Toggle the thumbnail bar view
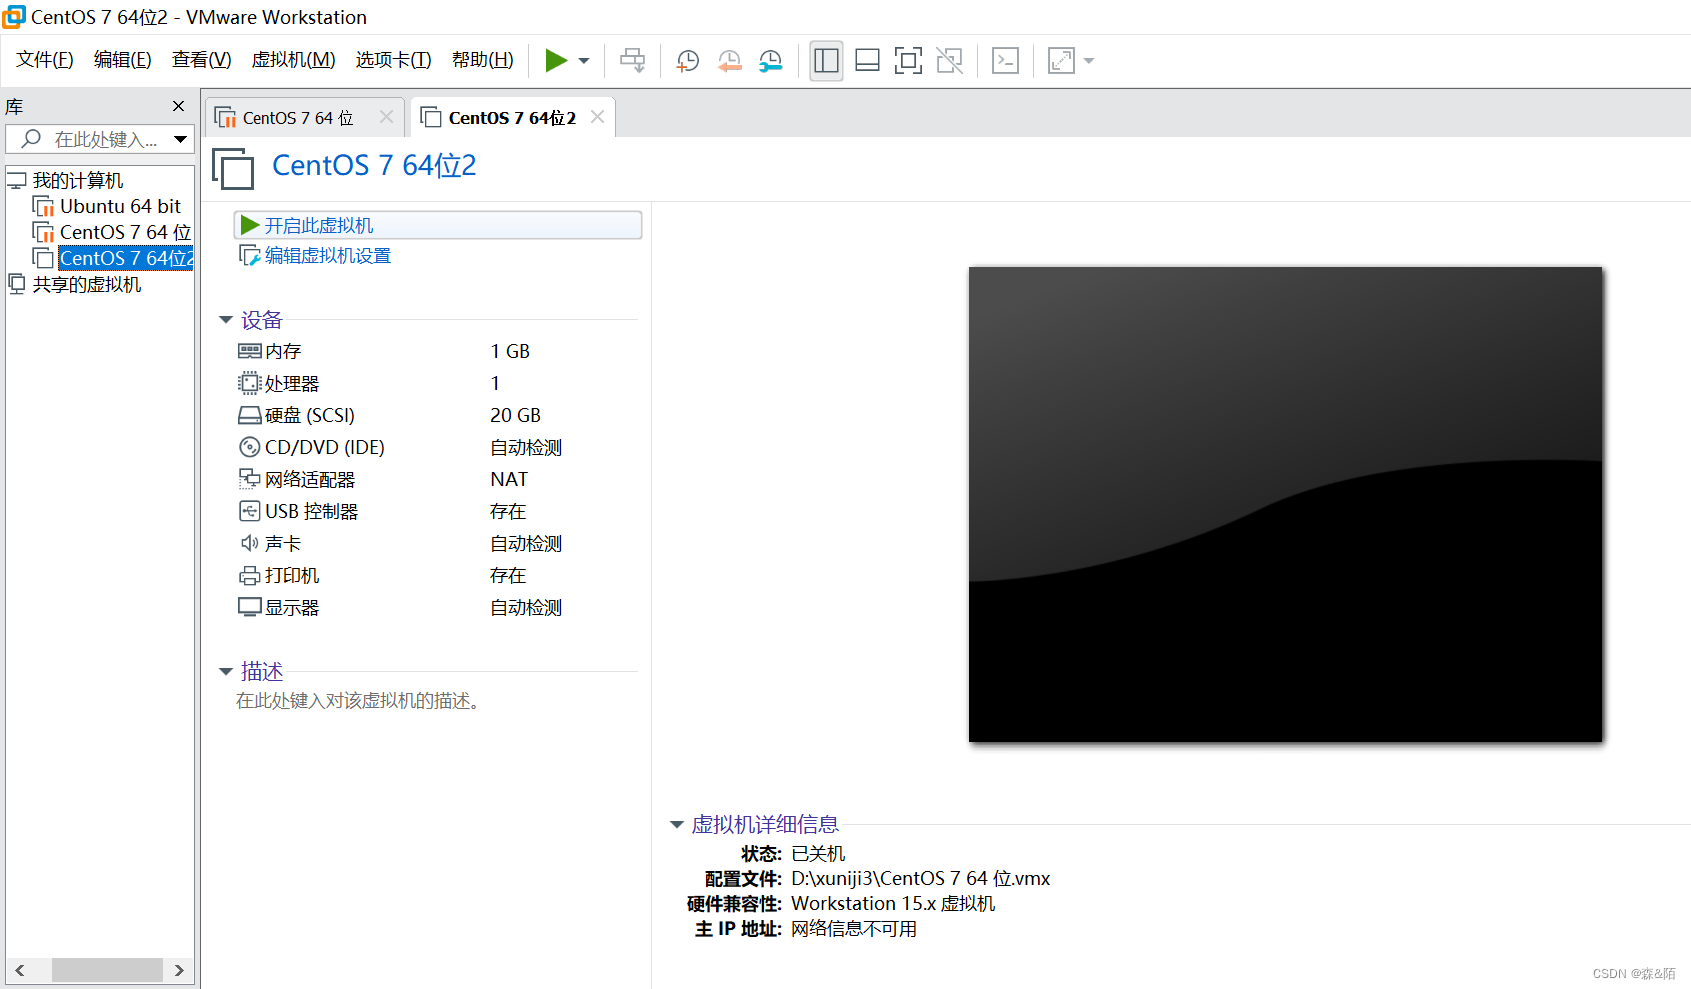 868,61
